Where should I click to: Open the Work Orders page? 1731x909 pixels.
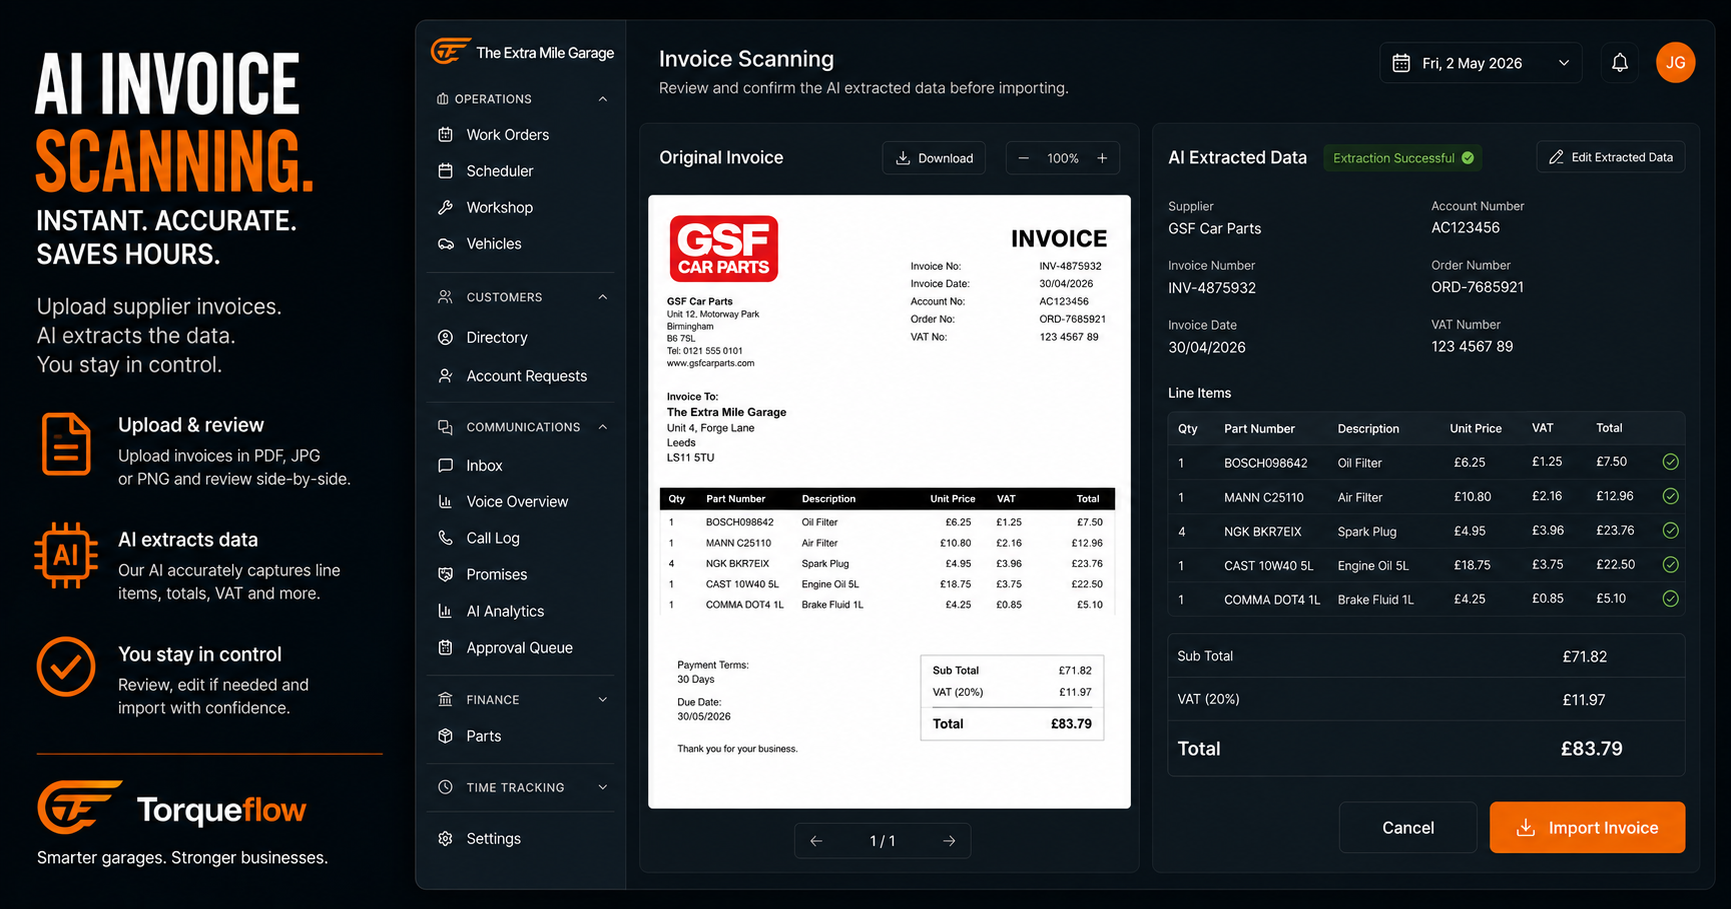click(507, 135)
